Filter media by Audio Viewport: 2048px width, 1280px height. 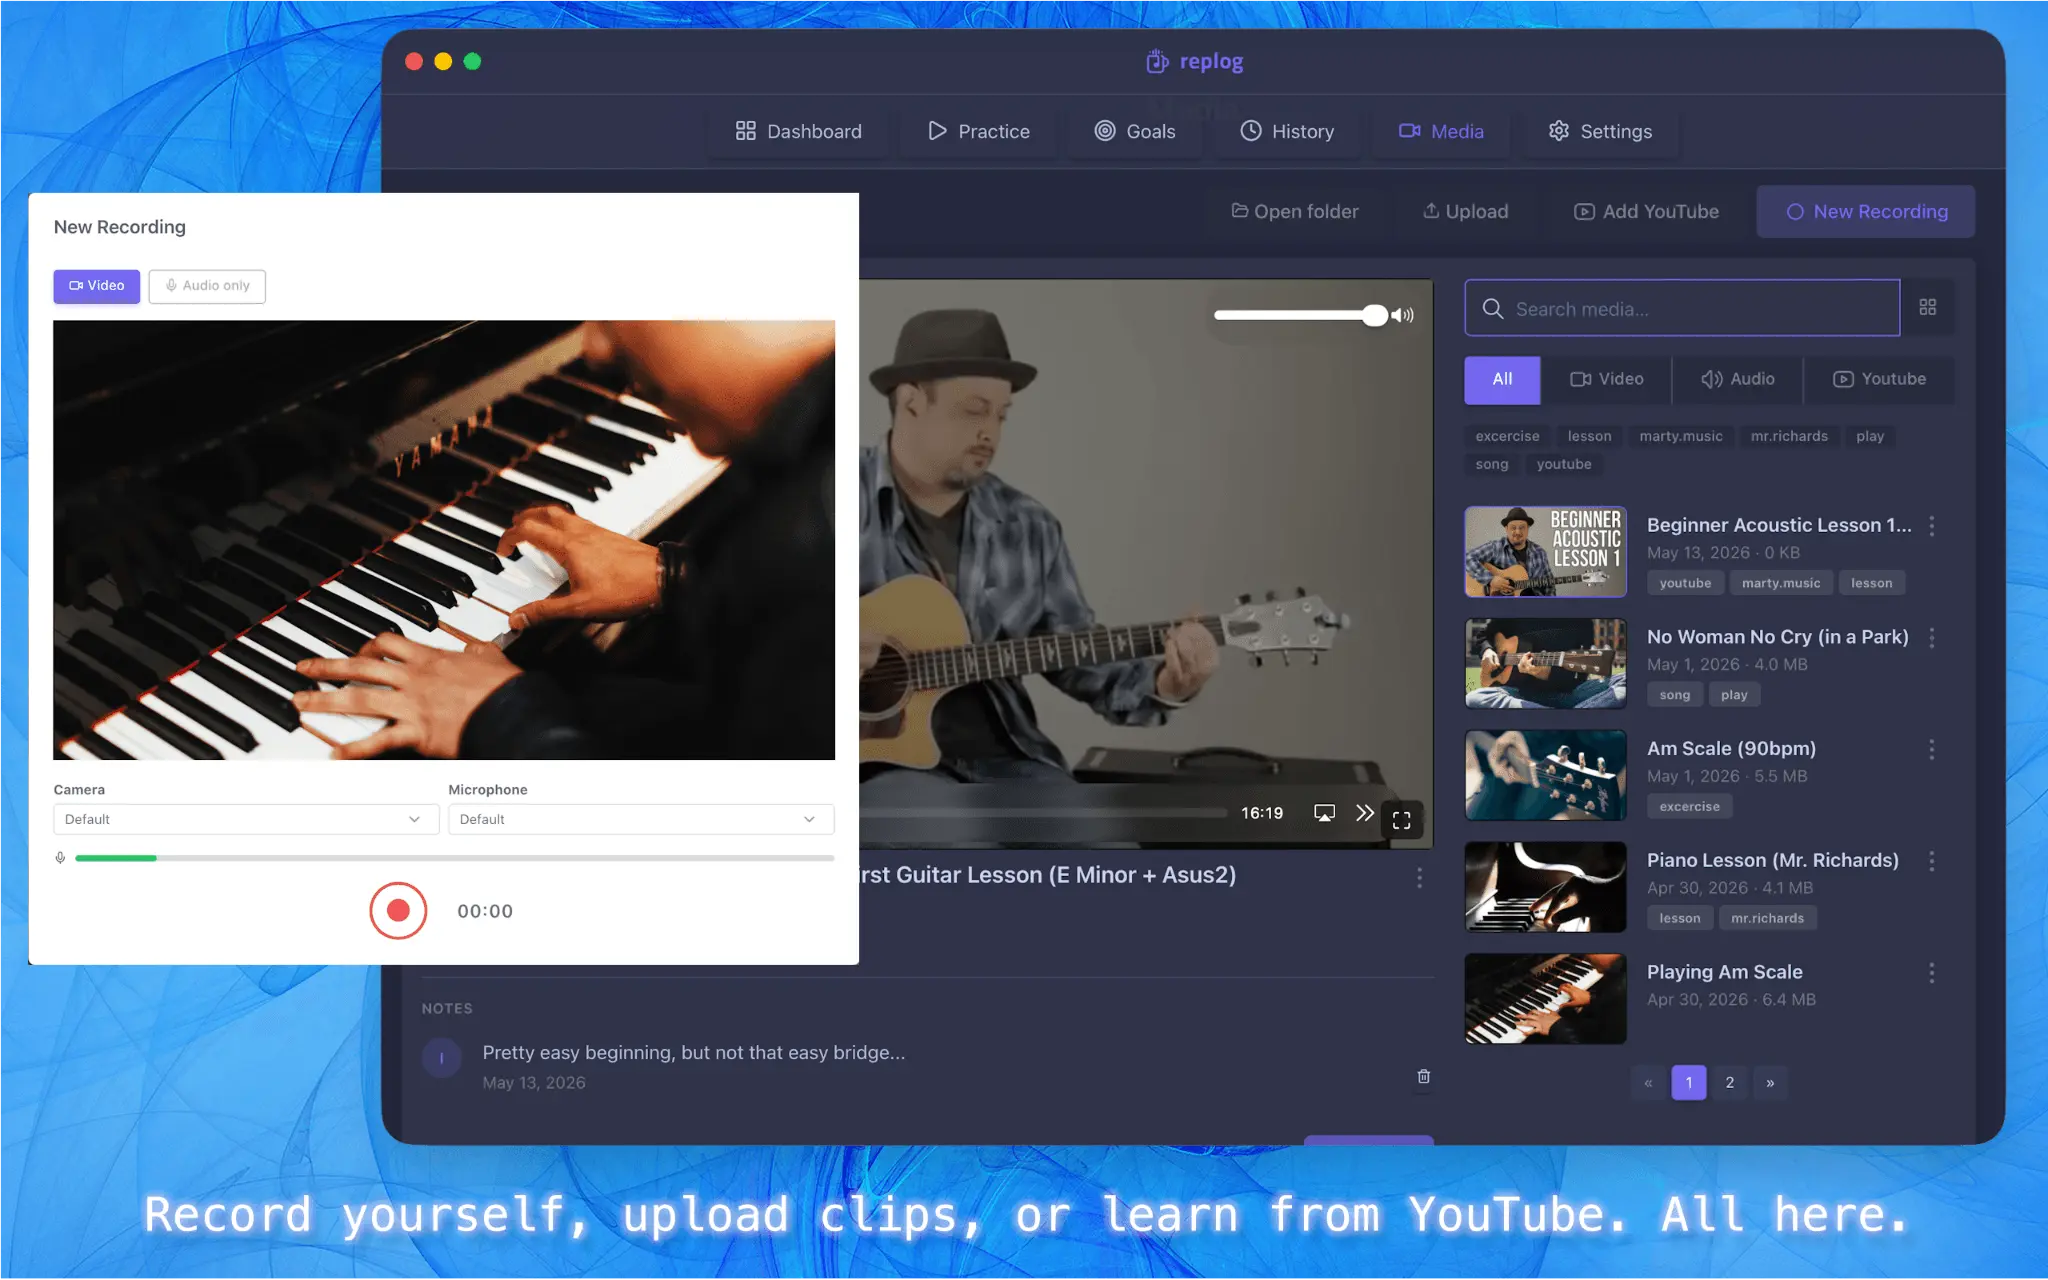[1738, 380]
